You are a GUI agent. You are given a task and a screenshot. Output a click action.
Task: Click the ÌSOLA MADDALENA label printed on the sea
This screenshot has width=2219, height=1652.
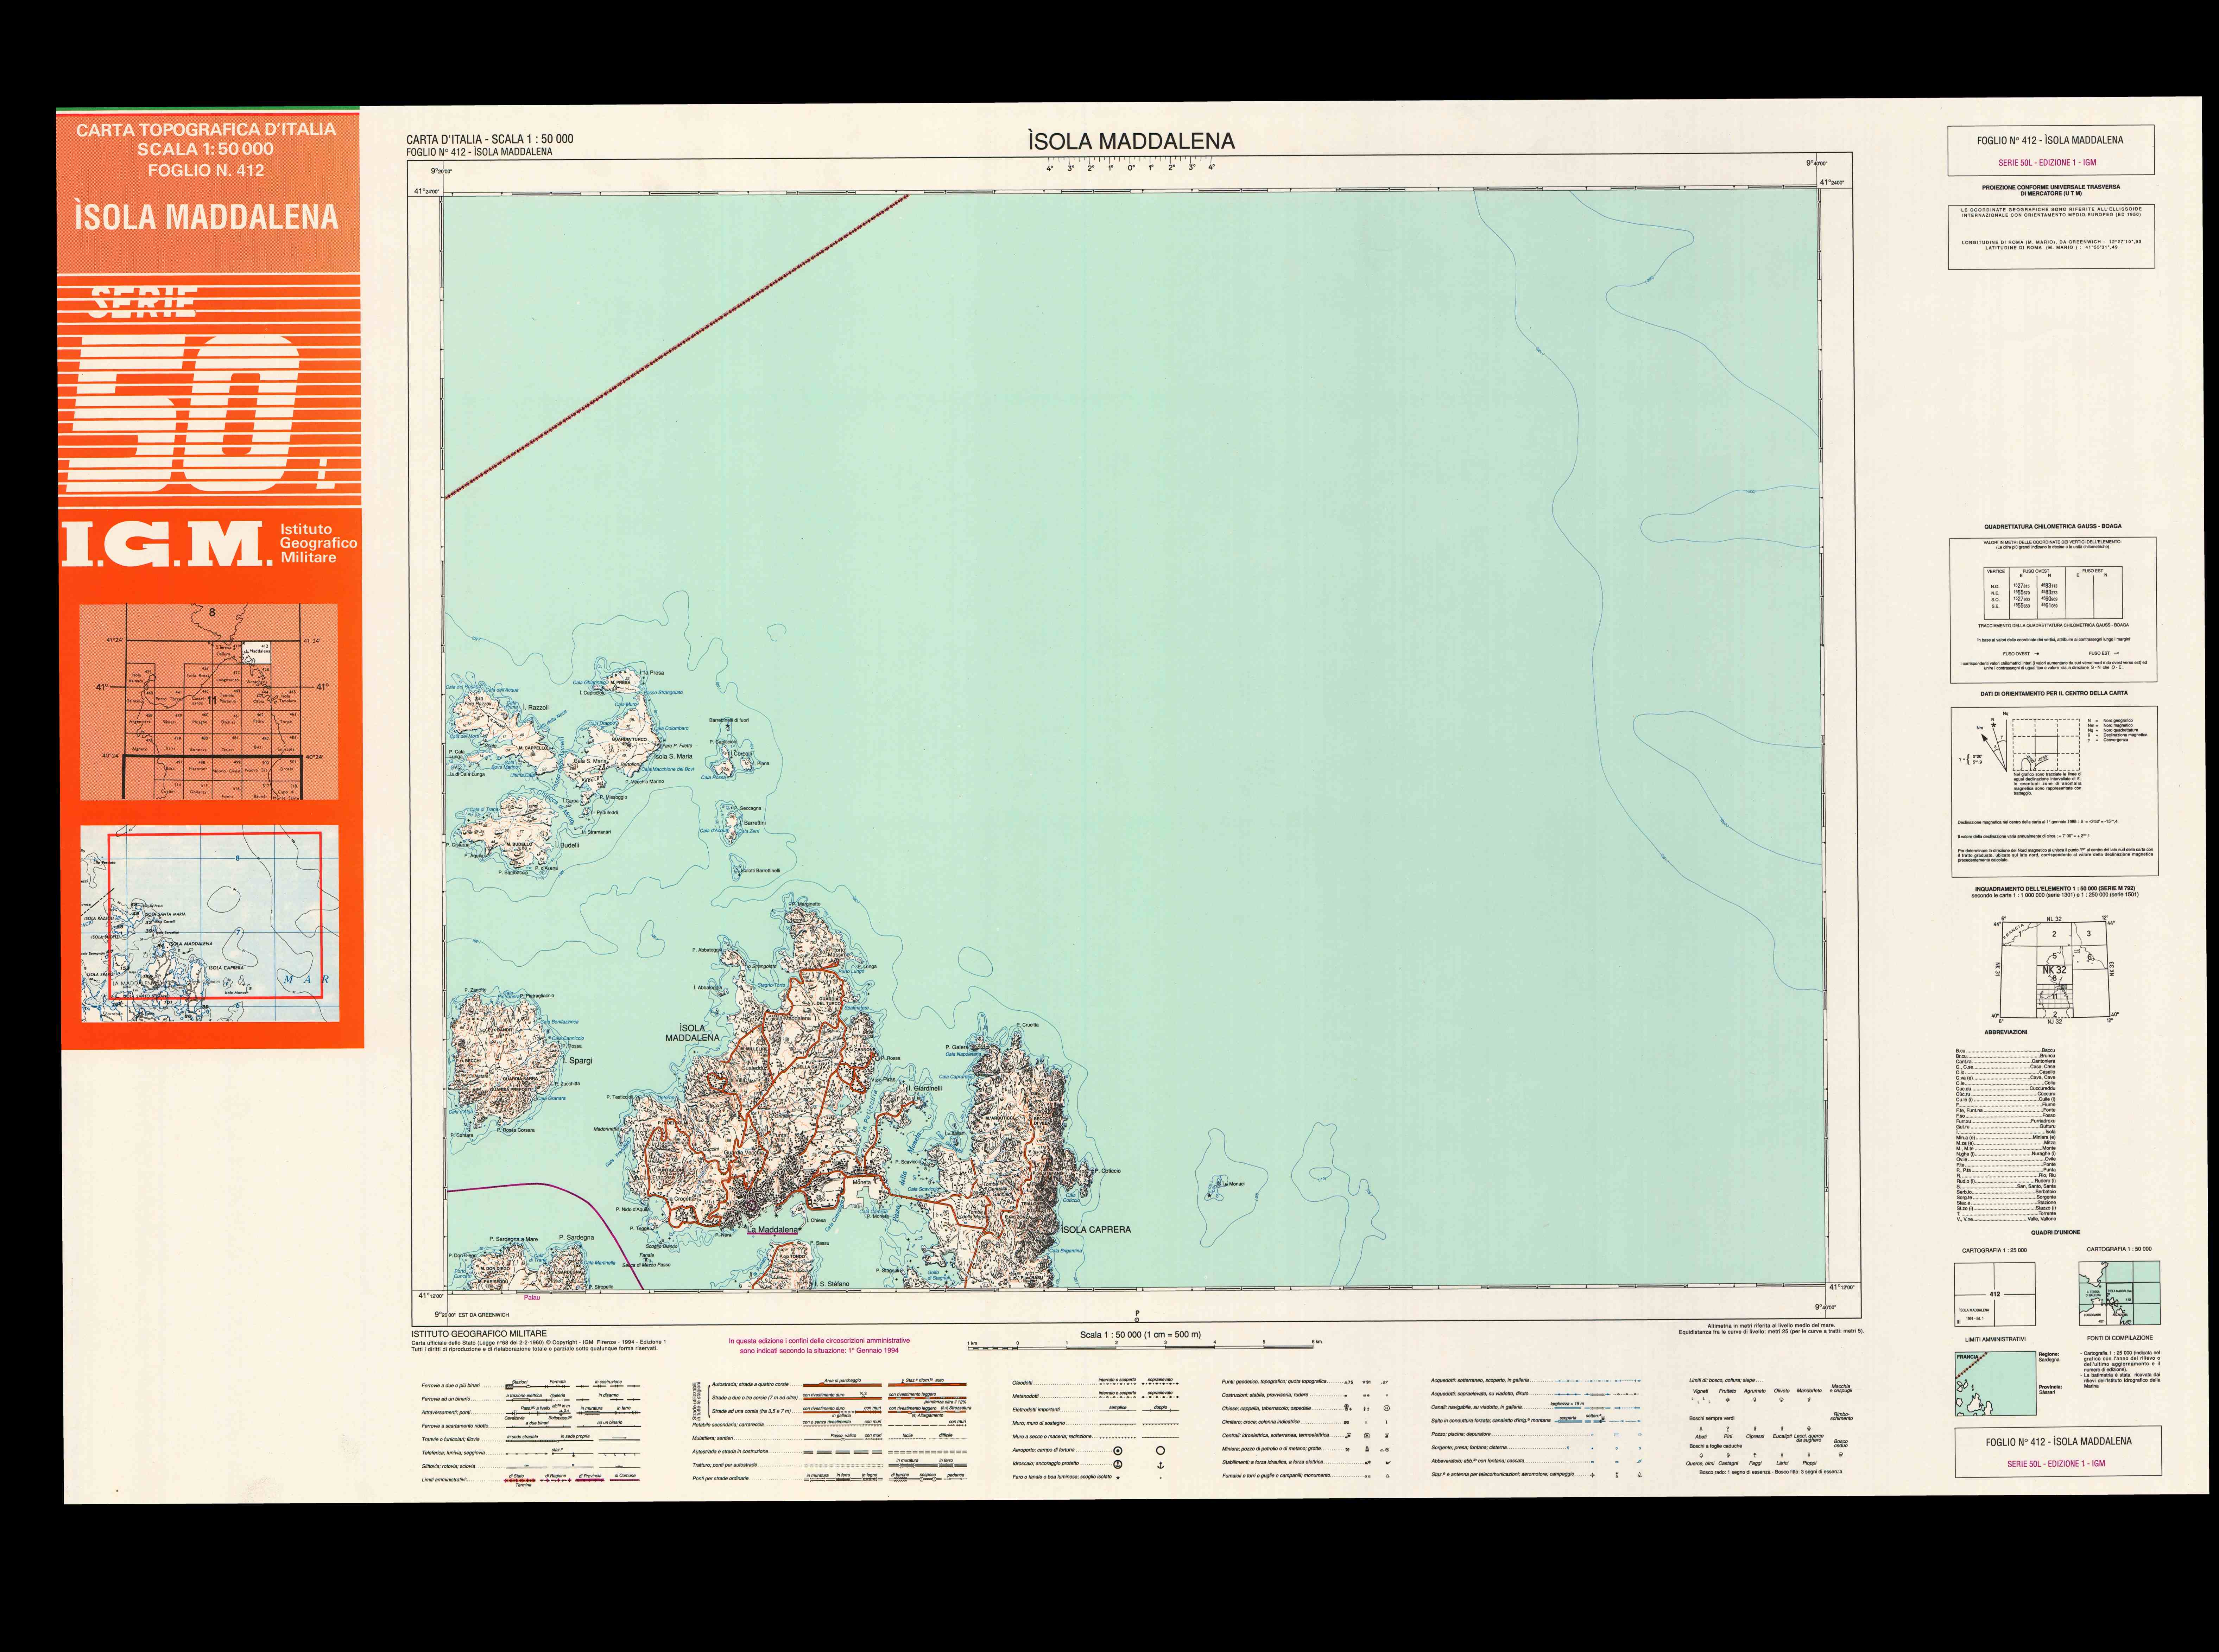pyautogui.click(x=692, y=1032)
